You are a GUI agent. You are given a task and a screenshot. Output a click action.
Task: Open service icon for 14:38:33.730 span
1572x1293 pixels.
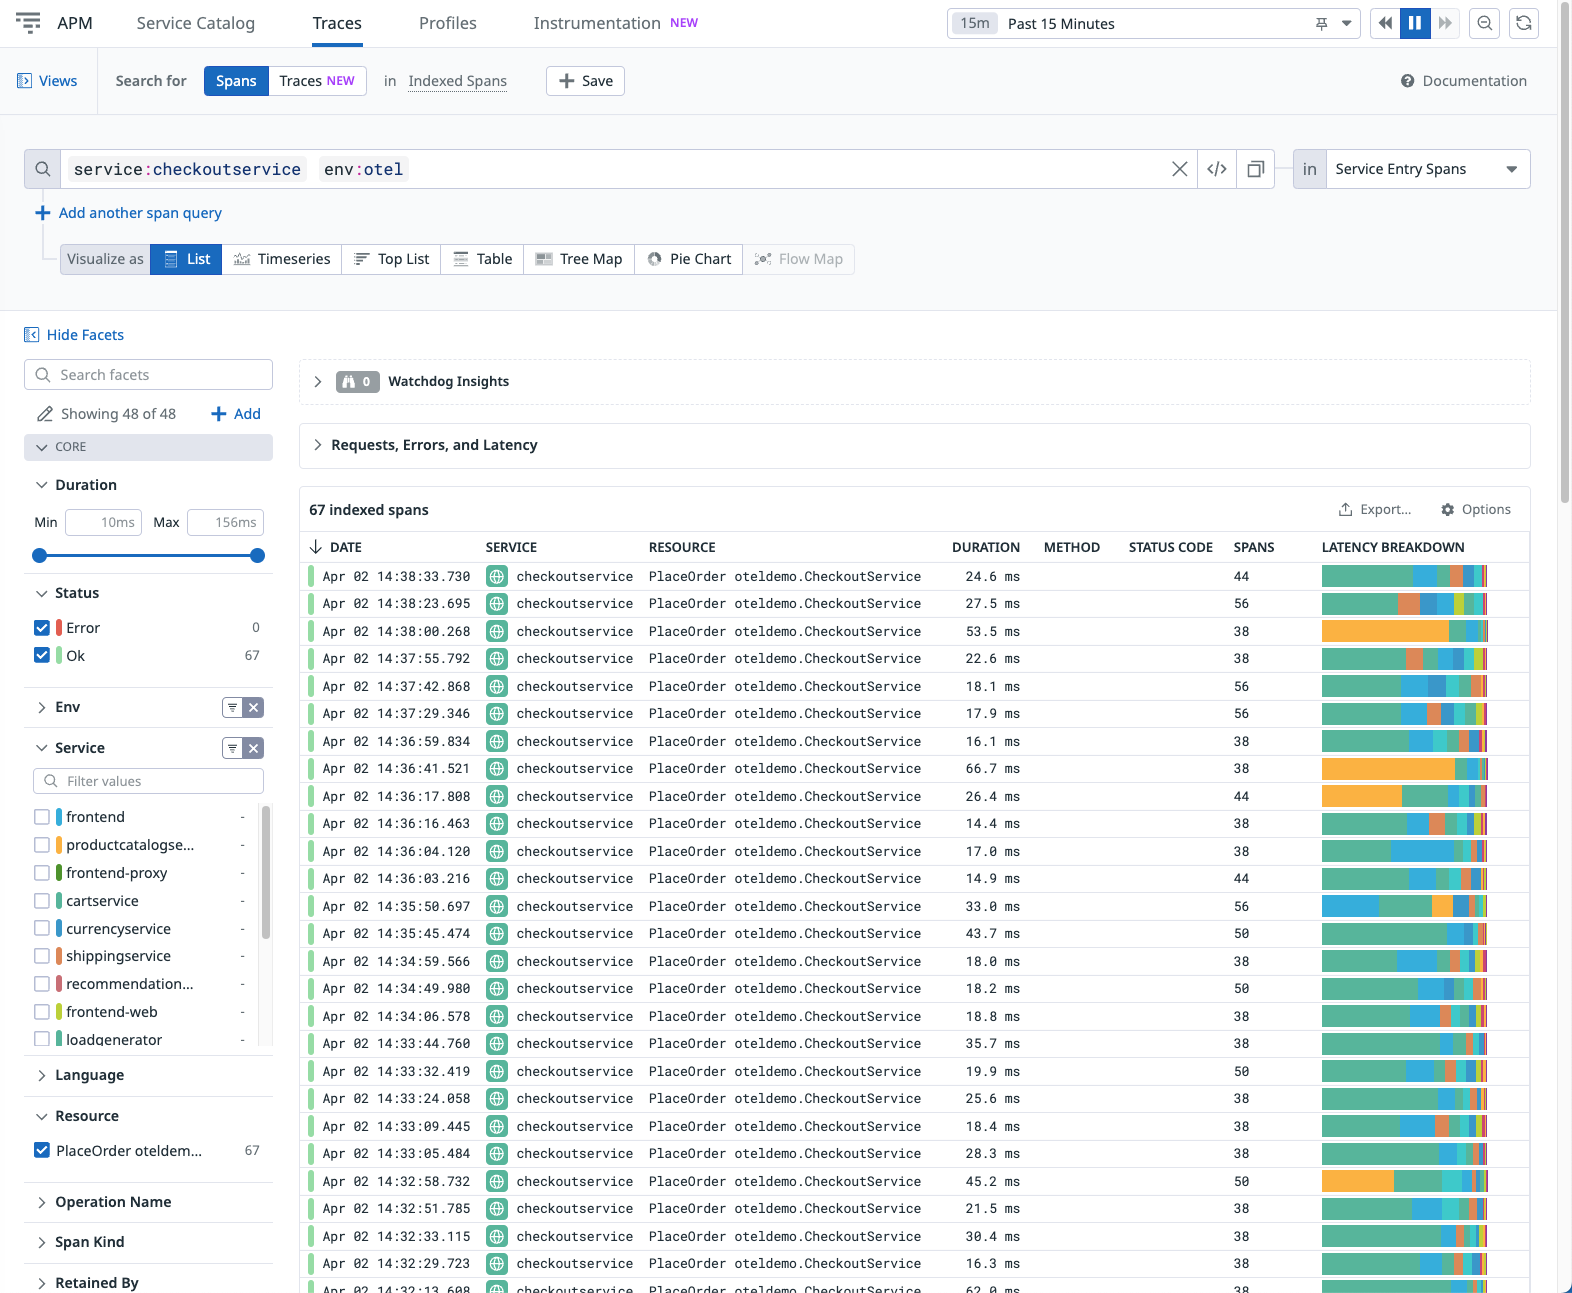[x=497, y=576]
